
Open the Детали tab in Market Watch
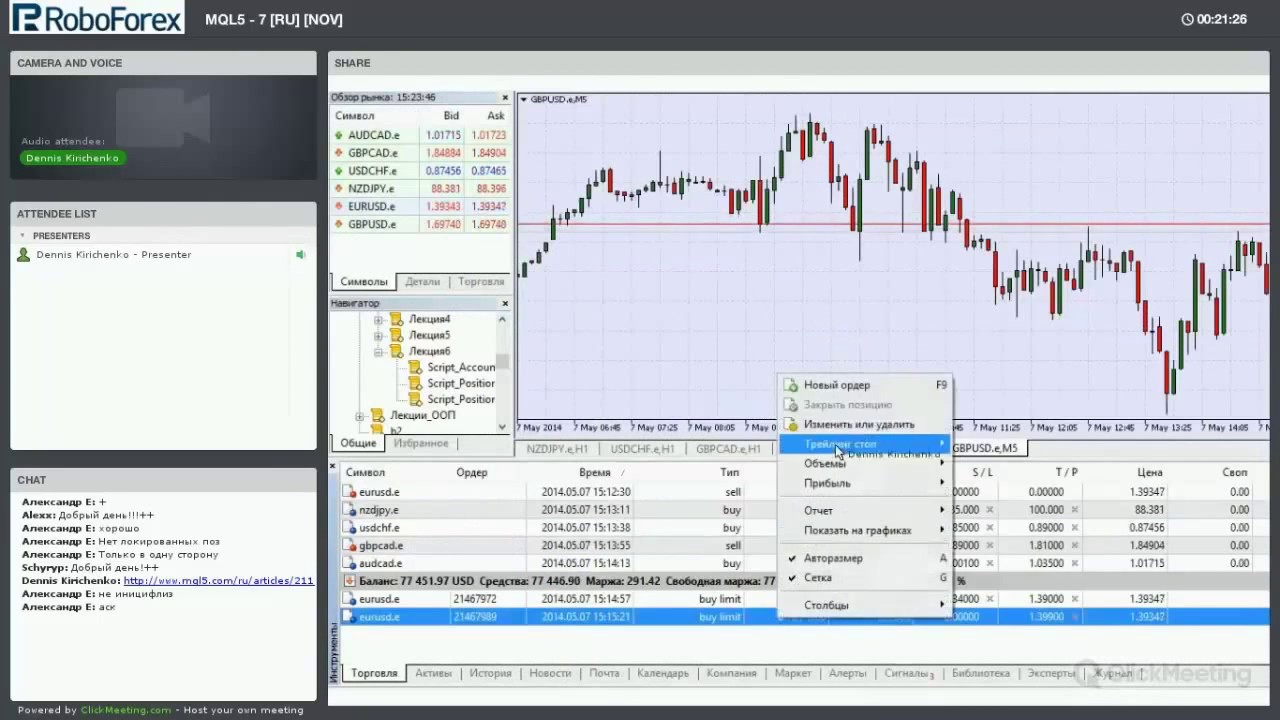tap(422, 282)
